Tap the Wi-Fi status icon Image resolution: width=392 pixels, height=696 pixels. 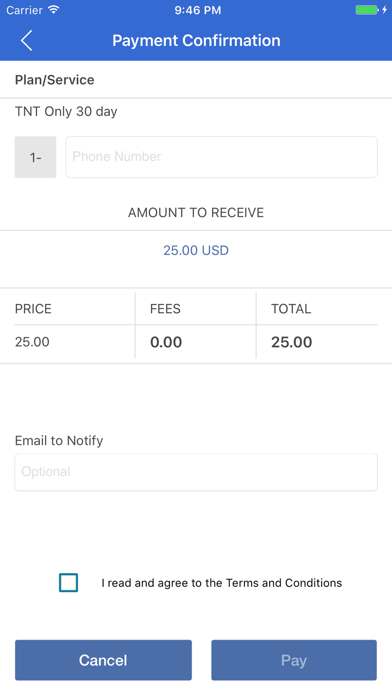click(54, 10)
